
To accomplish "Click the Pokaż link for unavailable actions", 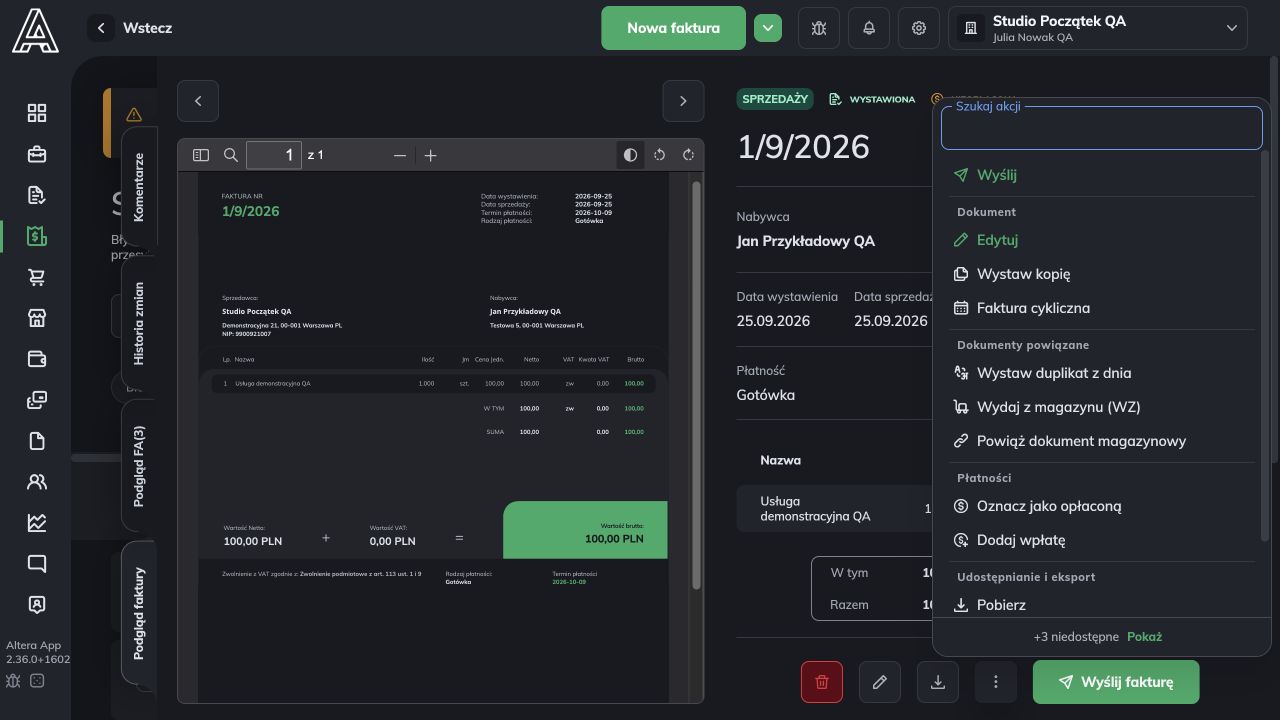I will tap(1144, 637).
